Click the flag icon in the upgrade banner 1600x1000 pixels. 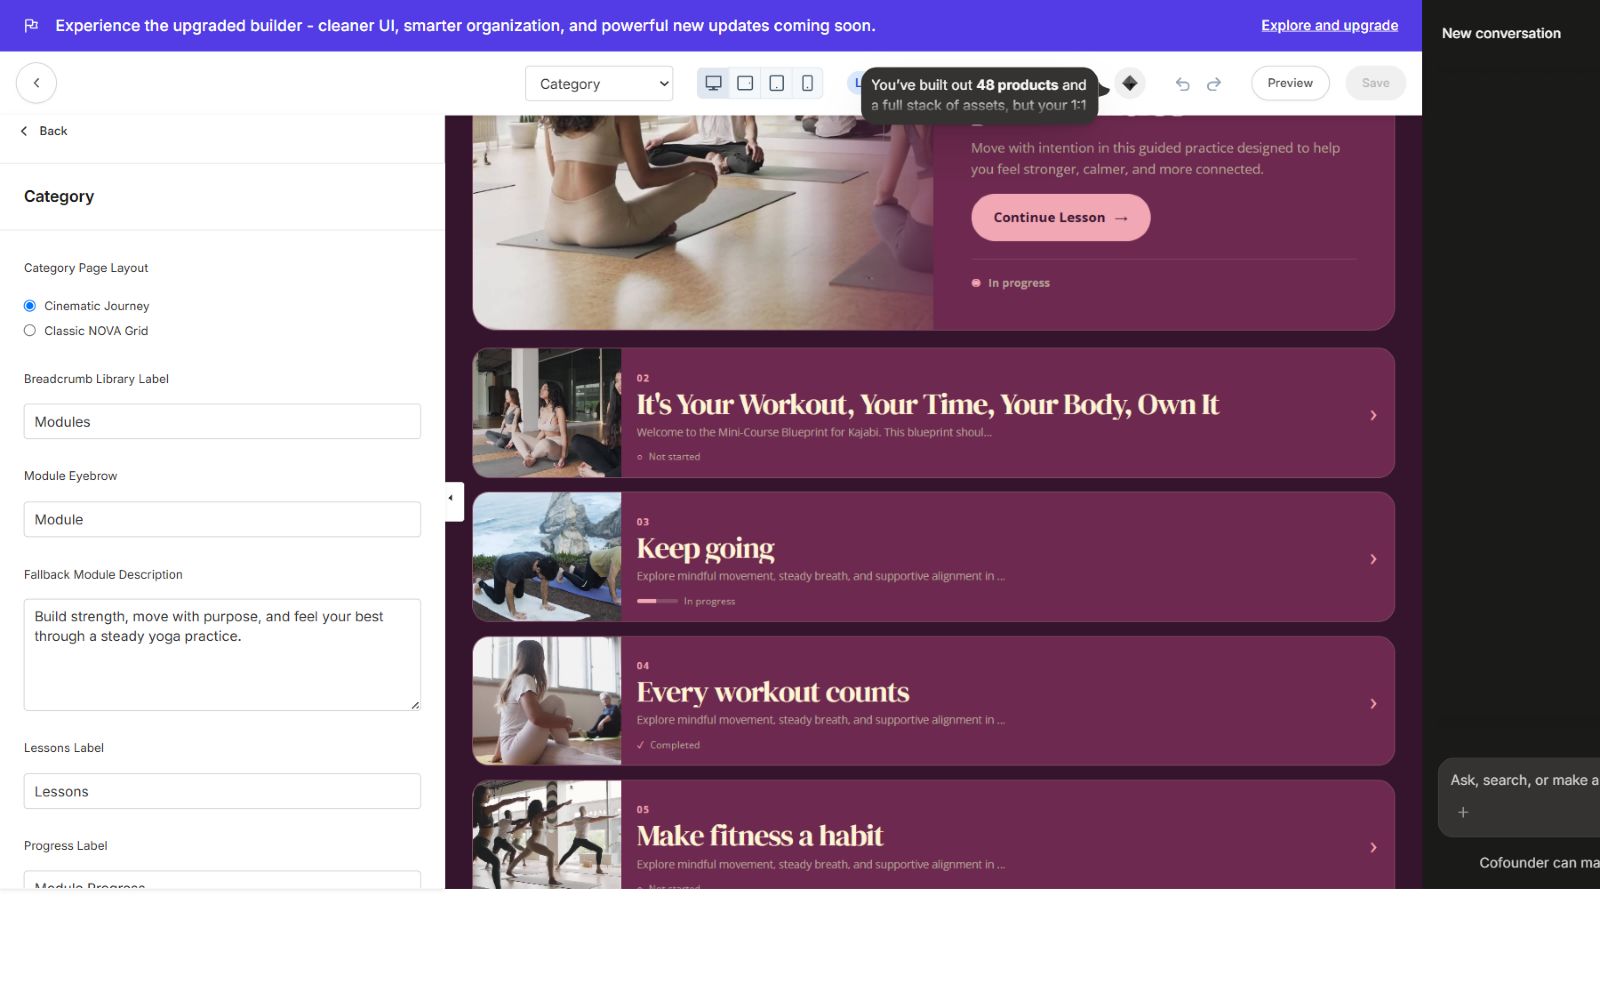pyautogui.click(x=31, y=25)
